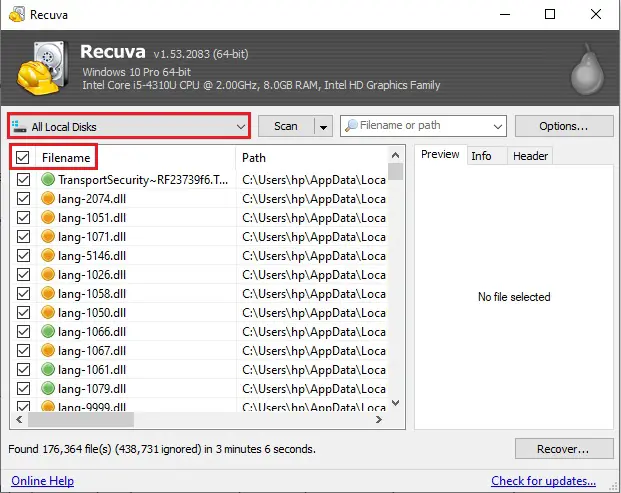Switch to the Header tab
621x493 pixels.
pos(530,156)
